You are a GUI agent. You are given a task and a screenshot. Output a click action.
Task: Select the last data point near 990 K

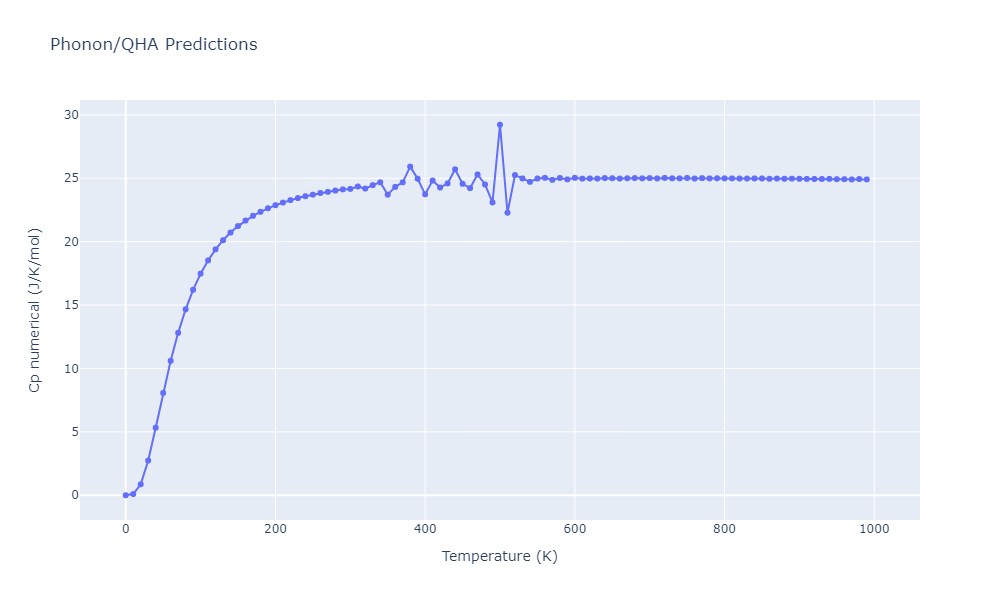click(x=867, y=179)
